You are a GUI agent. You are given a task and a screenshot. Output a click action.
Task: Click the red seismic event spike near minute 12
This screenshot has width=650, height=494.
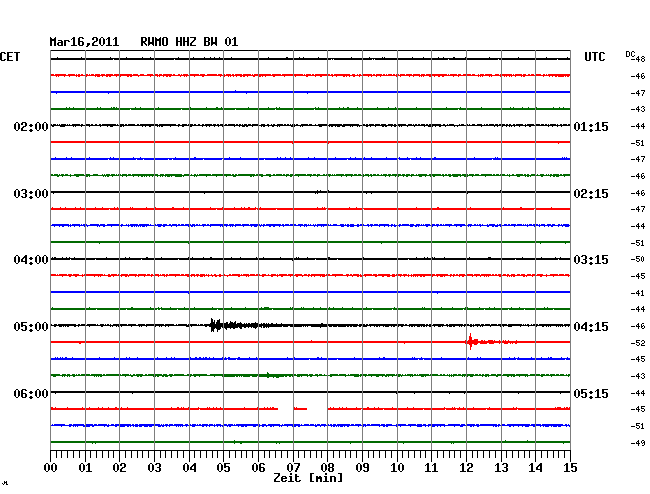tap(471, 342)
